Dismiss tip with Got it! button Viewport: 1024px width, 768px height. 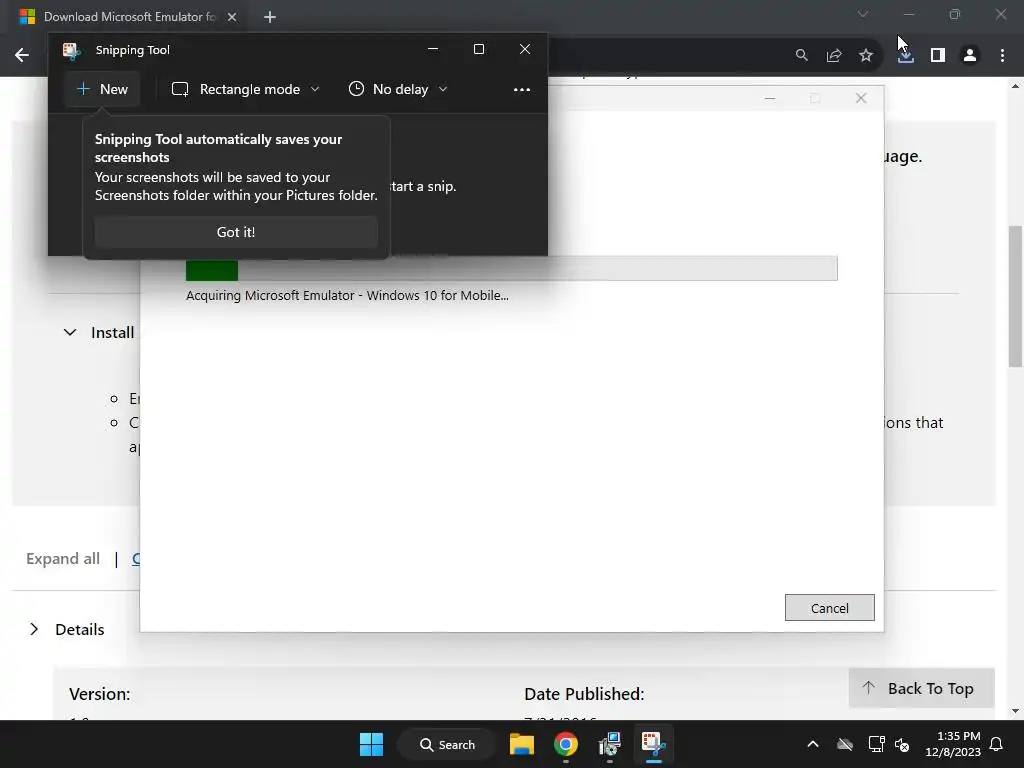tap(236, 232)
